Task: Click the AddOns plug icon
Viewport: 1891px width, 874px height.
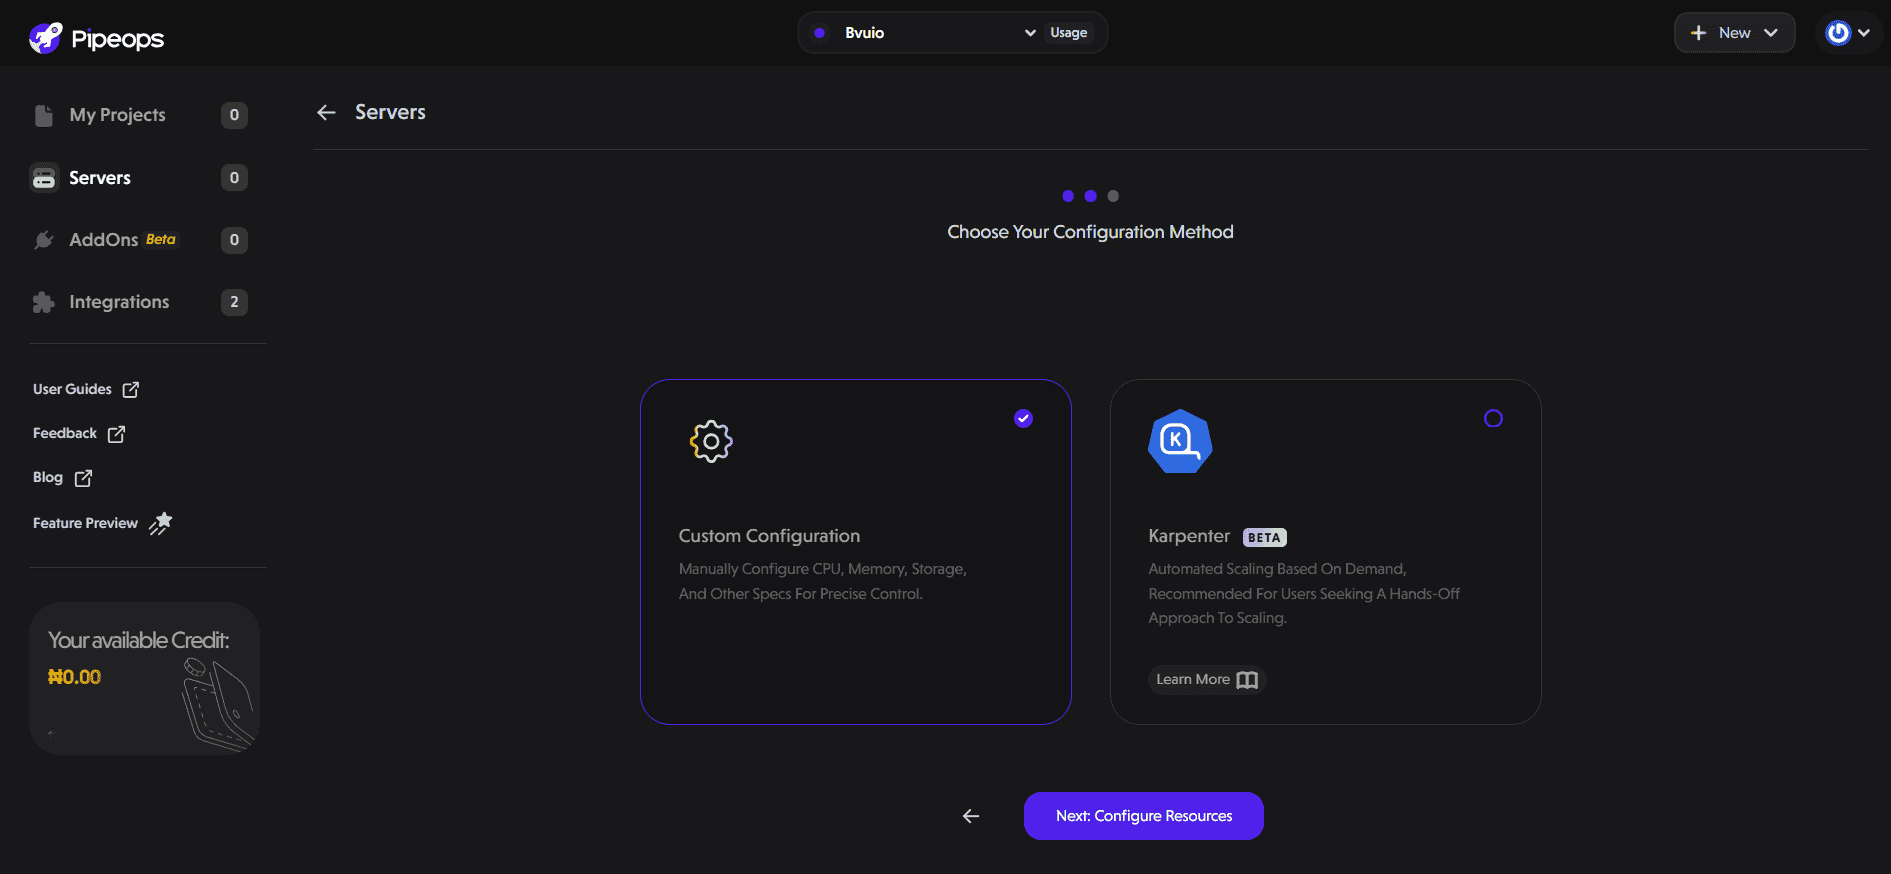Action: point(44,240)
